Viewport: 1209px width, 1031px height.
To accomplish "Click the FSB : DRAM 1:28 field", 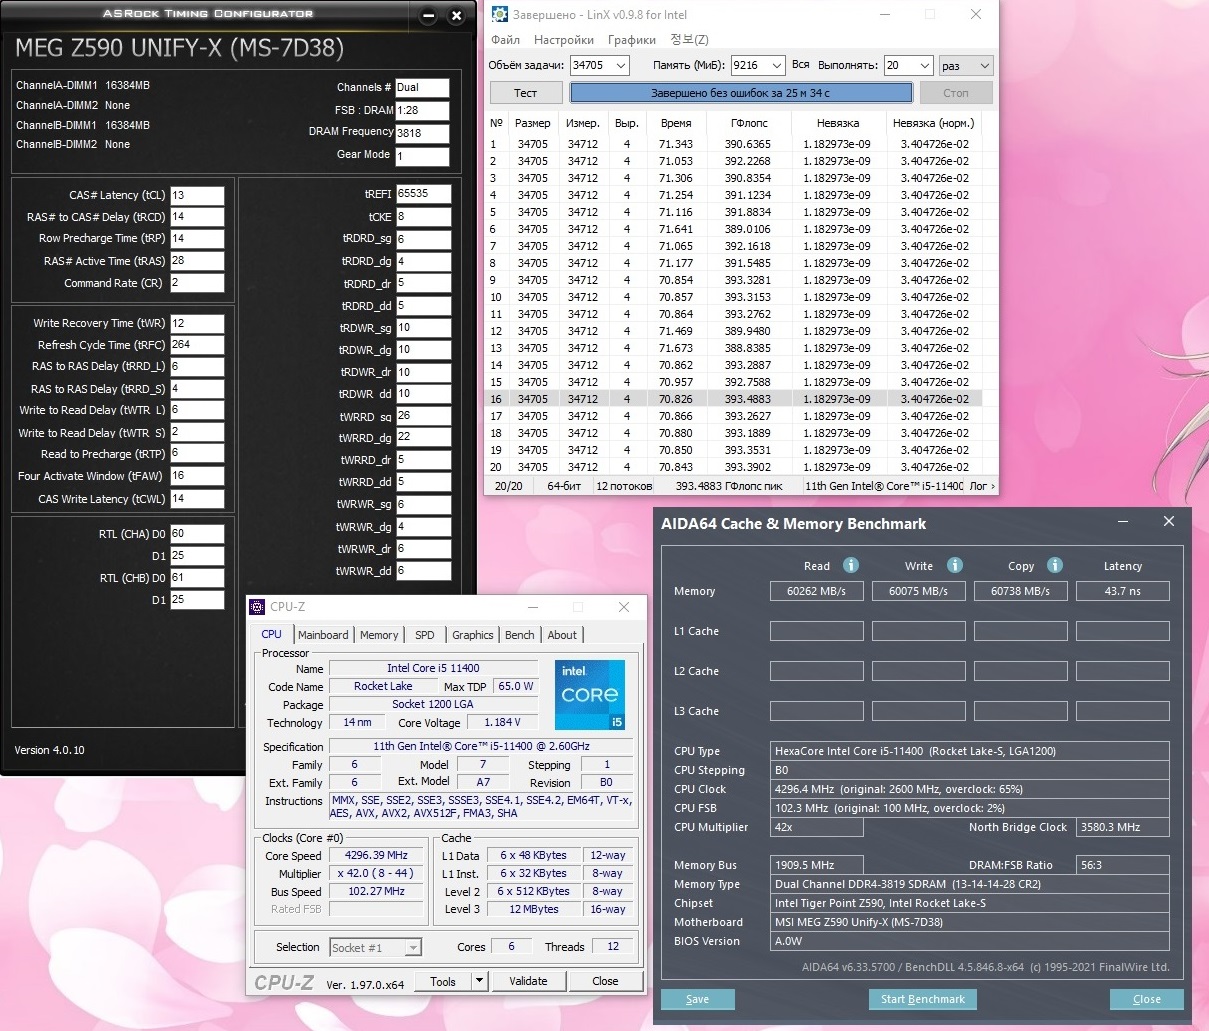I will [x=422, y=110].
